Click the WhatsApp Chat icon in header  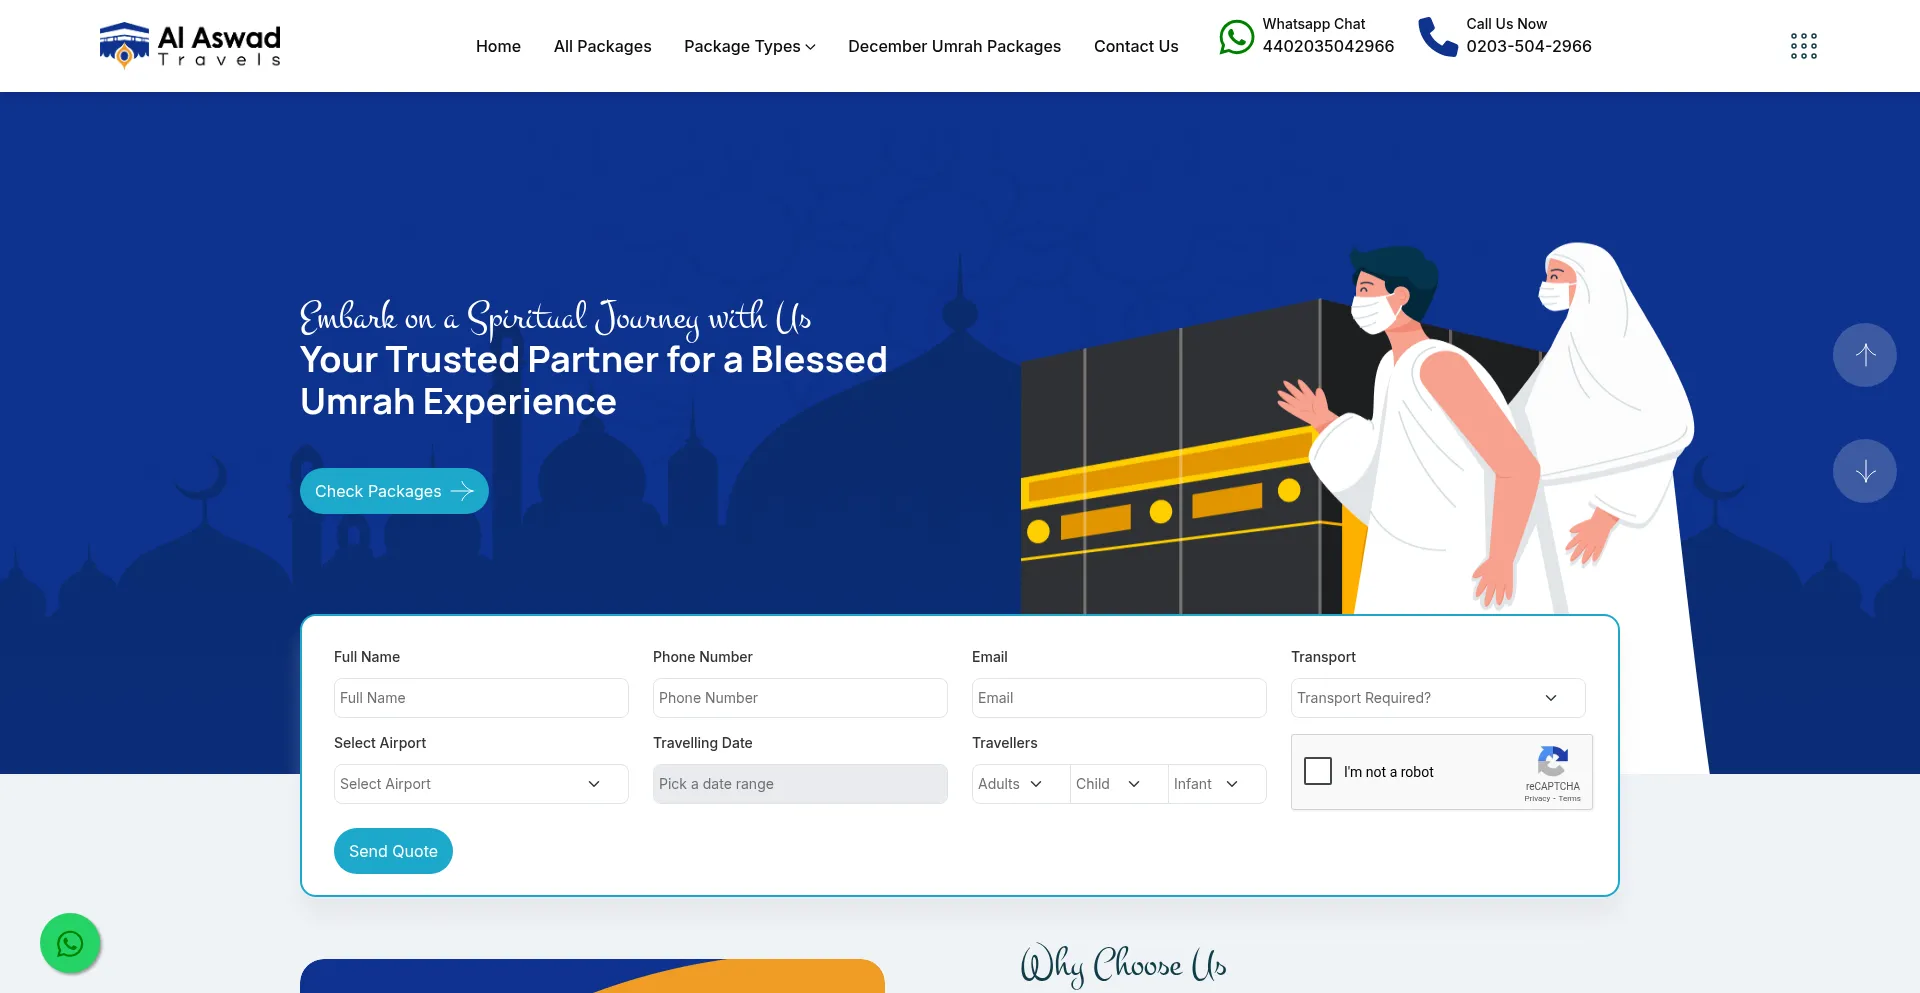tap(1236, 37)
